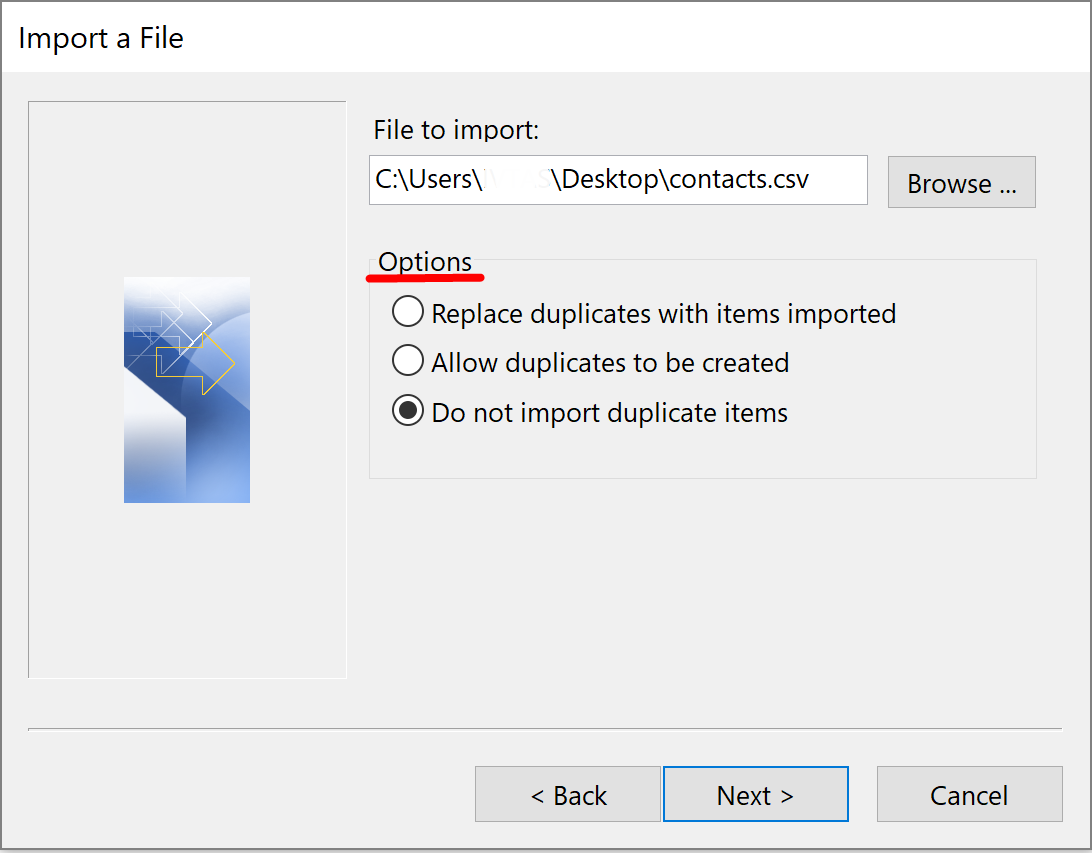This screenshot has height=853, width=1092.
Task: Click the Browse ... button
Action: [x=962, y=182]
